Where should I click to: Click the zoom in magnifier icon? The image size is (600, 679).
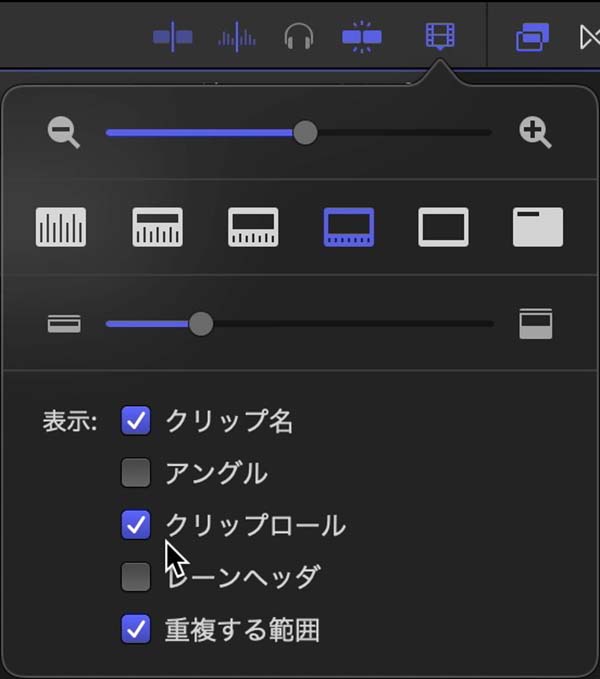click(x=535, y=132)
